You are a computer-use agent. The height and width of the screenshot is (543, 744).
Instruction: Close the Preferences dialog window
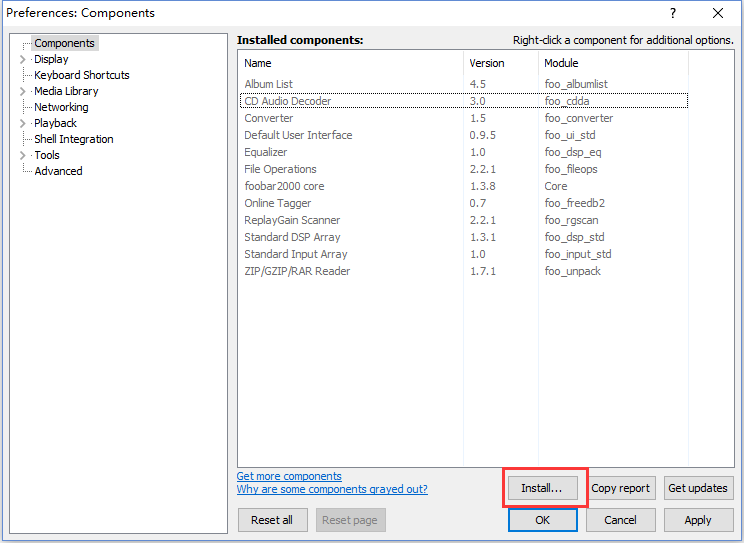[718, 13]
